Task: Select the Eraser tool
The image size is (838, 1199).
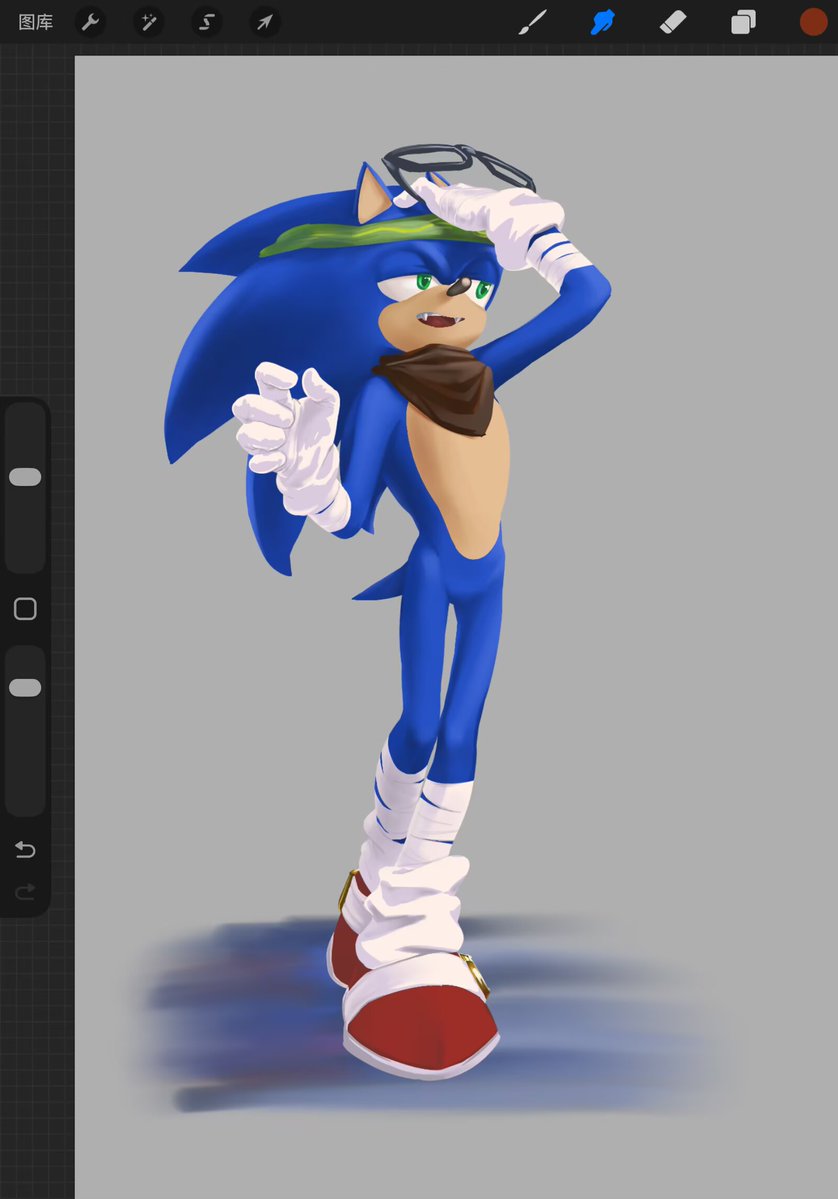Action: pyautogui.click(x=673, y=22)
